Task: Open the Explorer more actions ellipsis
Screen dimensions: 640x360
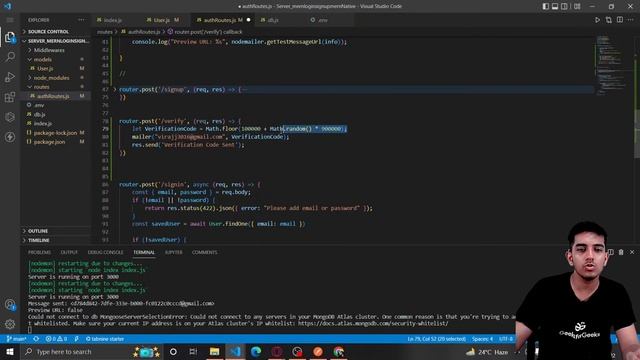Action: 82,20
